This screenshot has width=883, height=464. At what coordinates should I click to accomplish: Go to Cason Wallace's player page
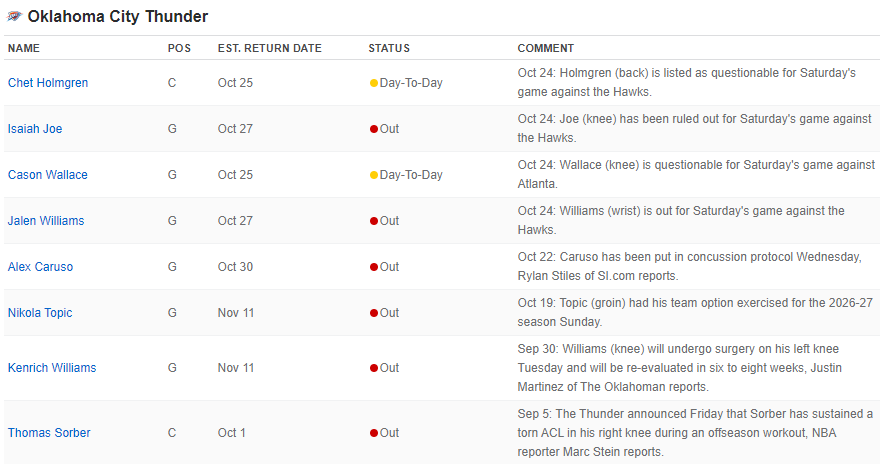coord(48,175)
